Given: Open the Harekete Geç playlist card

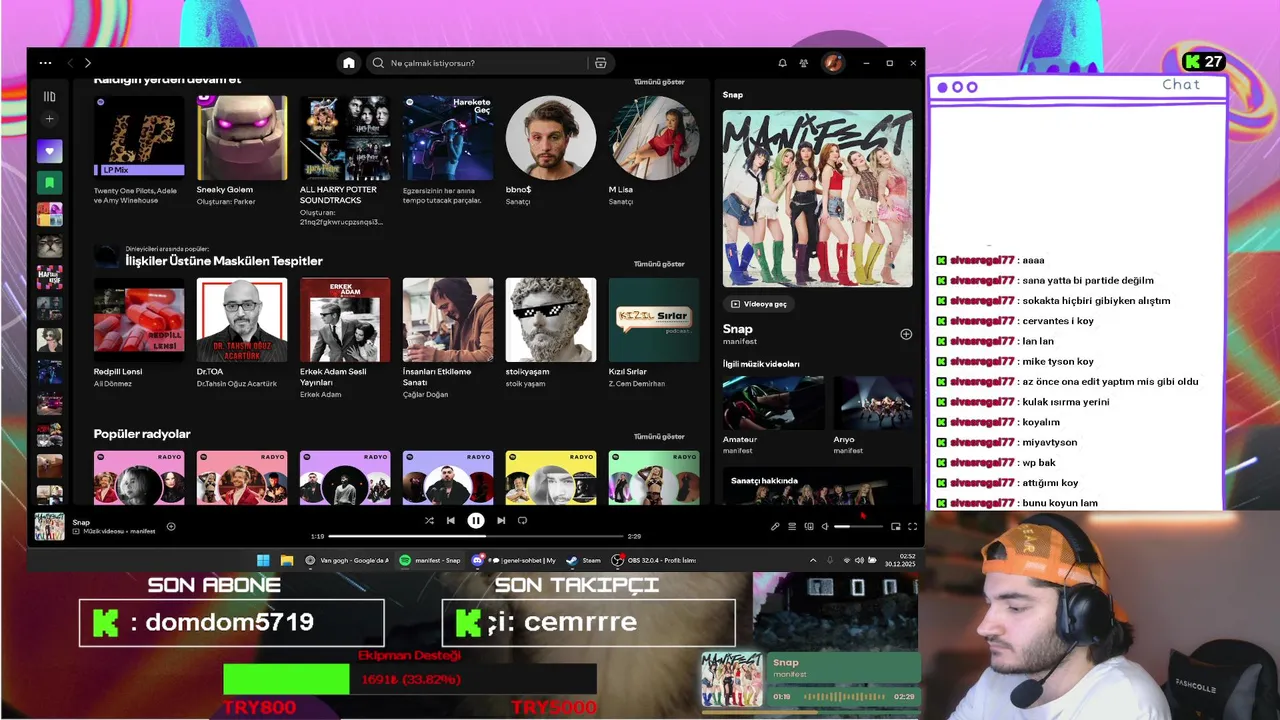Looking at the screenshot, I should (448, 150).
